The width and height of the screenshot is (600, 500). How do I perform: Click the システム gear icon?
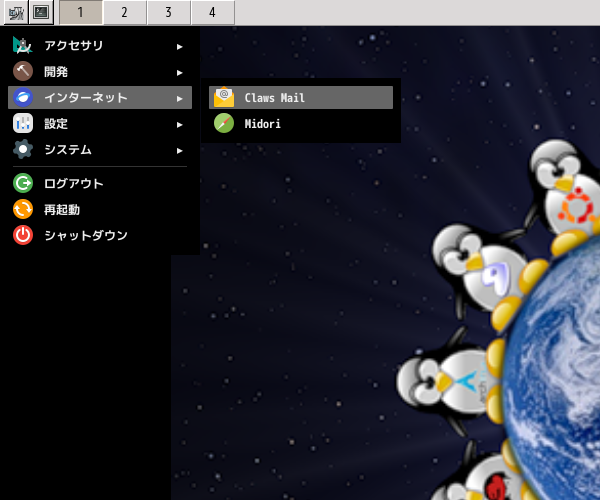coord(23,149)
